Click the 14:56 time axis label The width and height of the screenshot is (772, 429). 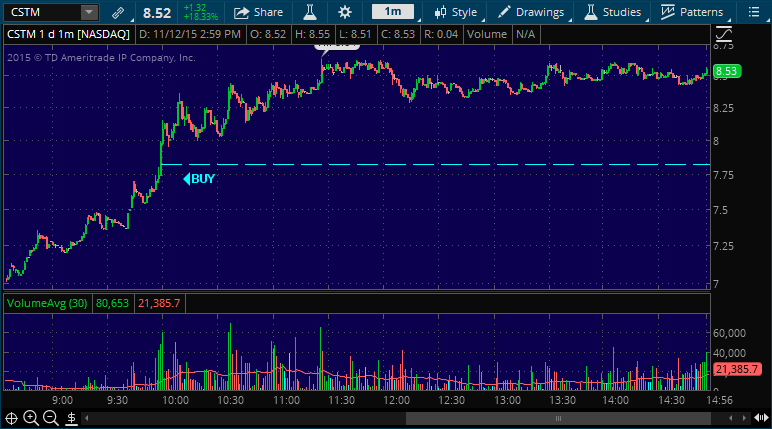719,400
